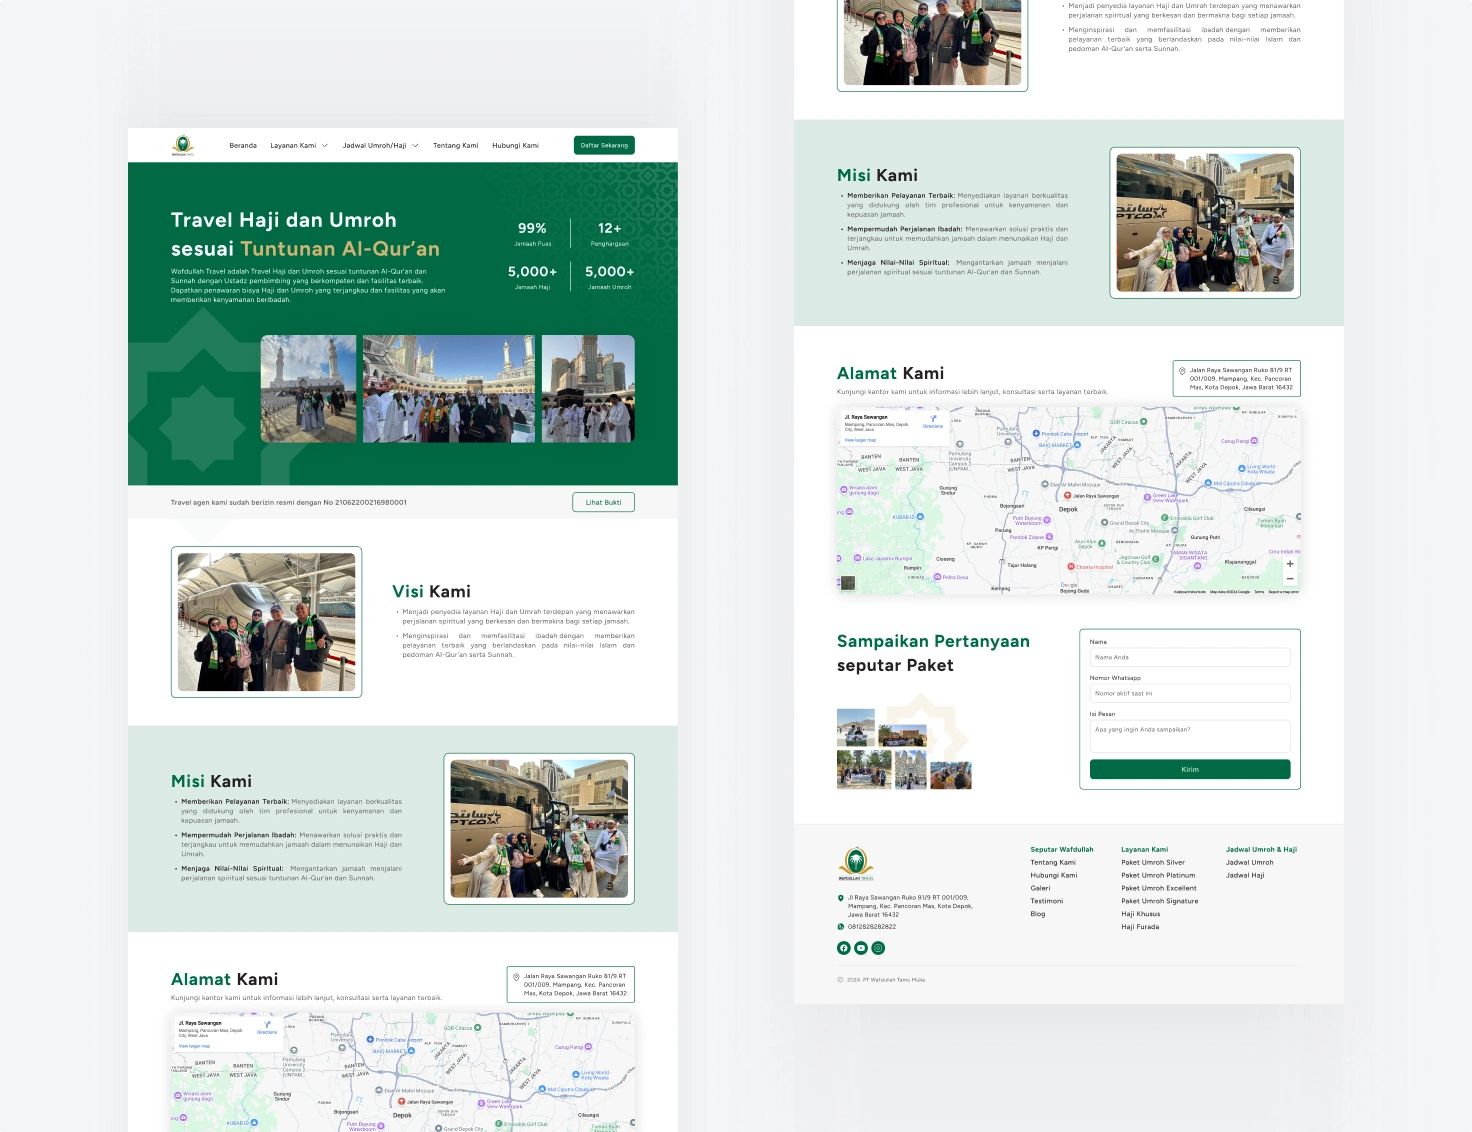This screenshot has width=1472, height=1132.
Task: Open the train station photo beside Visi Kami
Action: (266, 622)
